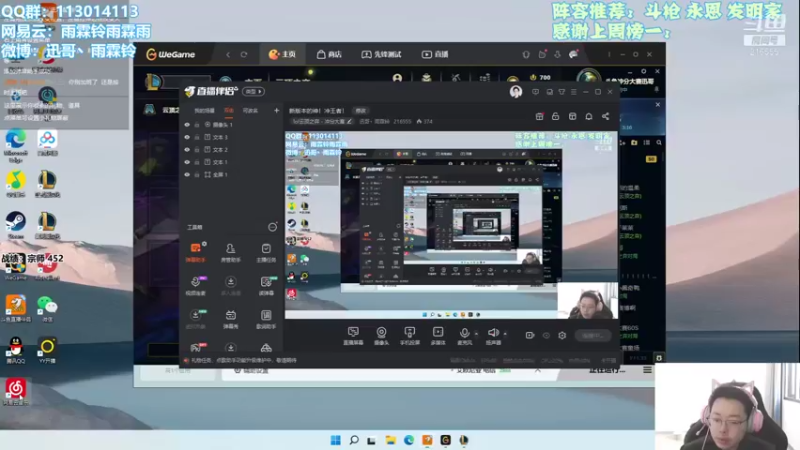Image resolution: width=800 pixels, height=450 pixels.
Task: Add a new scene with plus icon
Action: click(x=277, y=110)
